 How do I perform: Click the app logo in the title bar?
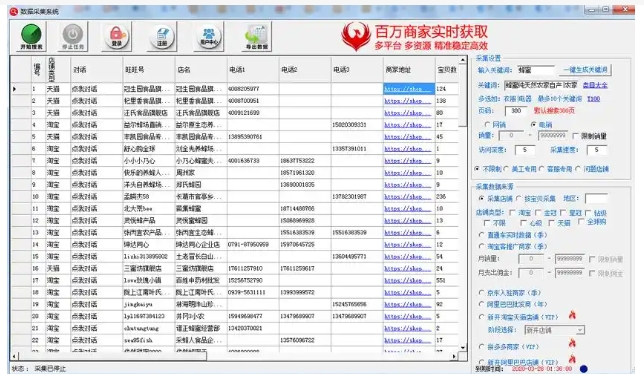(x=14, y=11)
